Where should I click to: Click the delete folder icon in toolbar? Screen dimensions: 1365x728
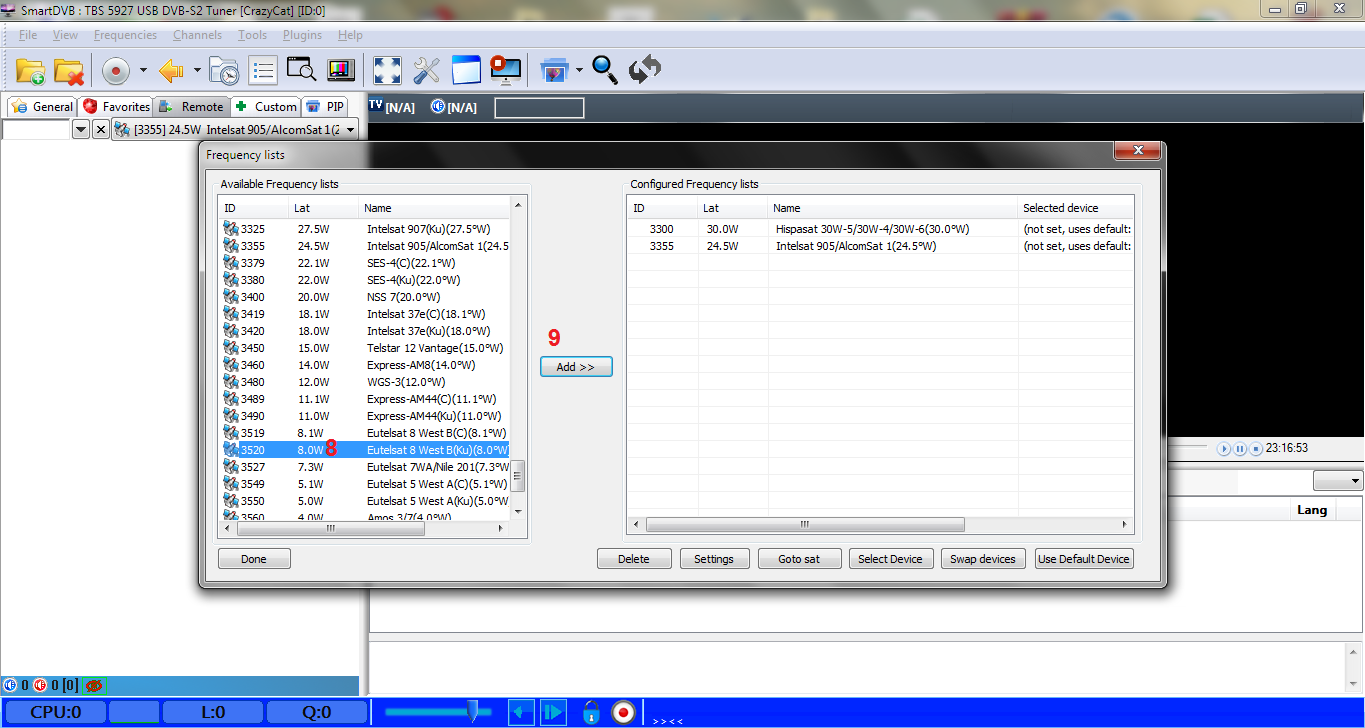[69, 71]
